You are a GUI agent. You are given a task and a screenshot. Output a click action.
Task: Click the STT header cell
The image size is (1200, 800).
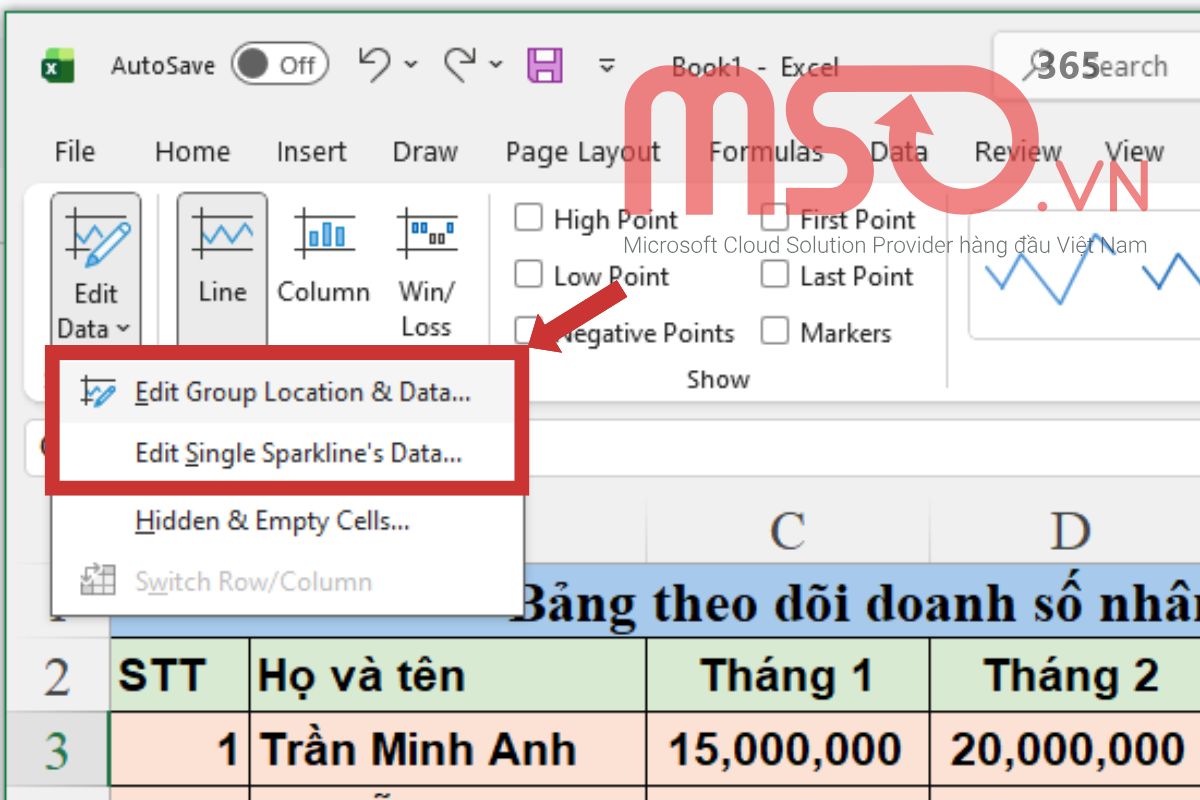[x=180, y=676]
